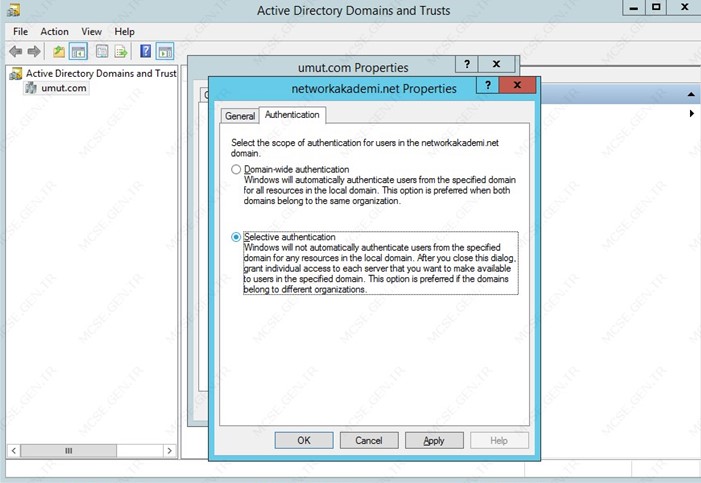Toggle the Show/Hide Console Tree icon
Viewport: 701px width, 483px height.
point(79,52)
